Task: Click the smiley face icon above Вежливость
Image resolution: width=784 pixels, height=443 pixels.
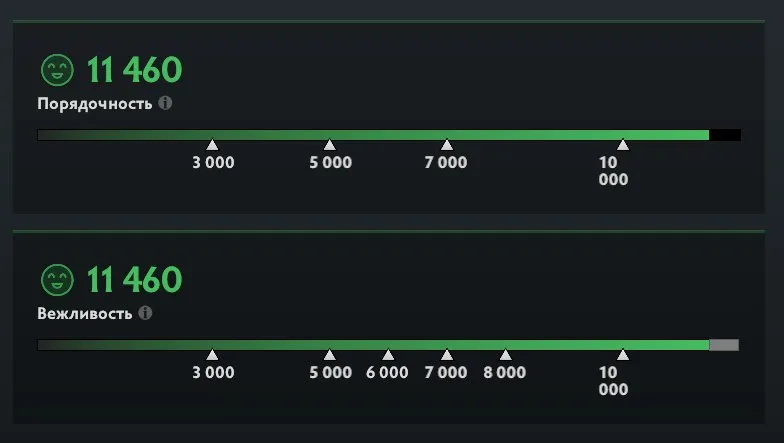Action: 57,280
